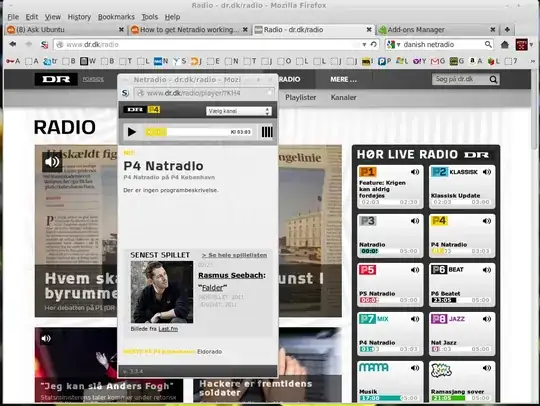Toggle P2 Klassisk speaker icon
540x406 pixels.
click(487, 172)
